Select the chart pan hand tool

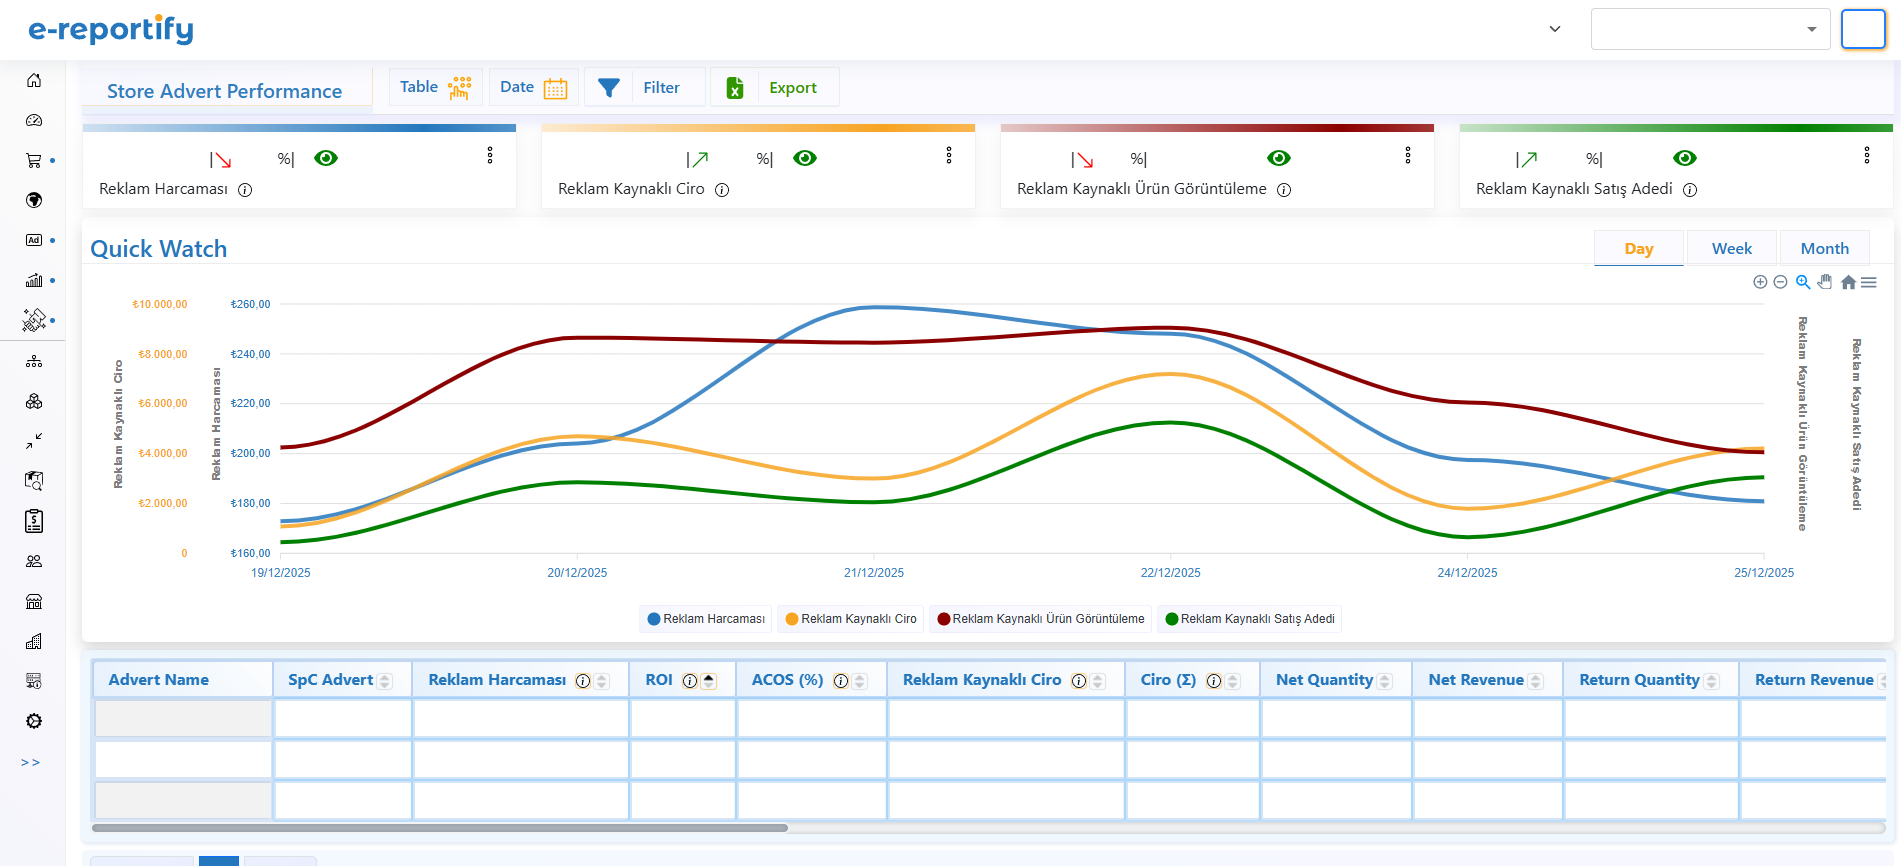(1825, 282)
